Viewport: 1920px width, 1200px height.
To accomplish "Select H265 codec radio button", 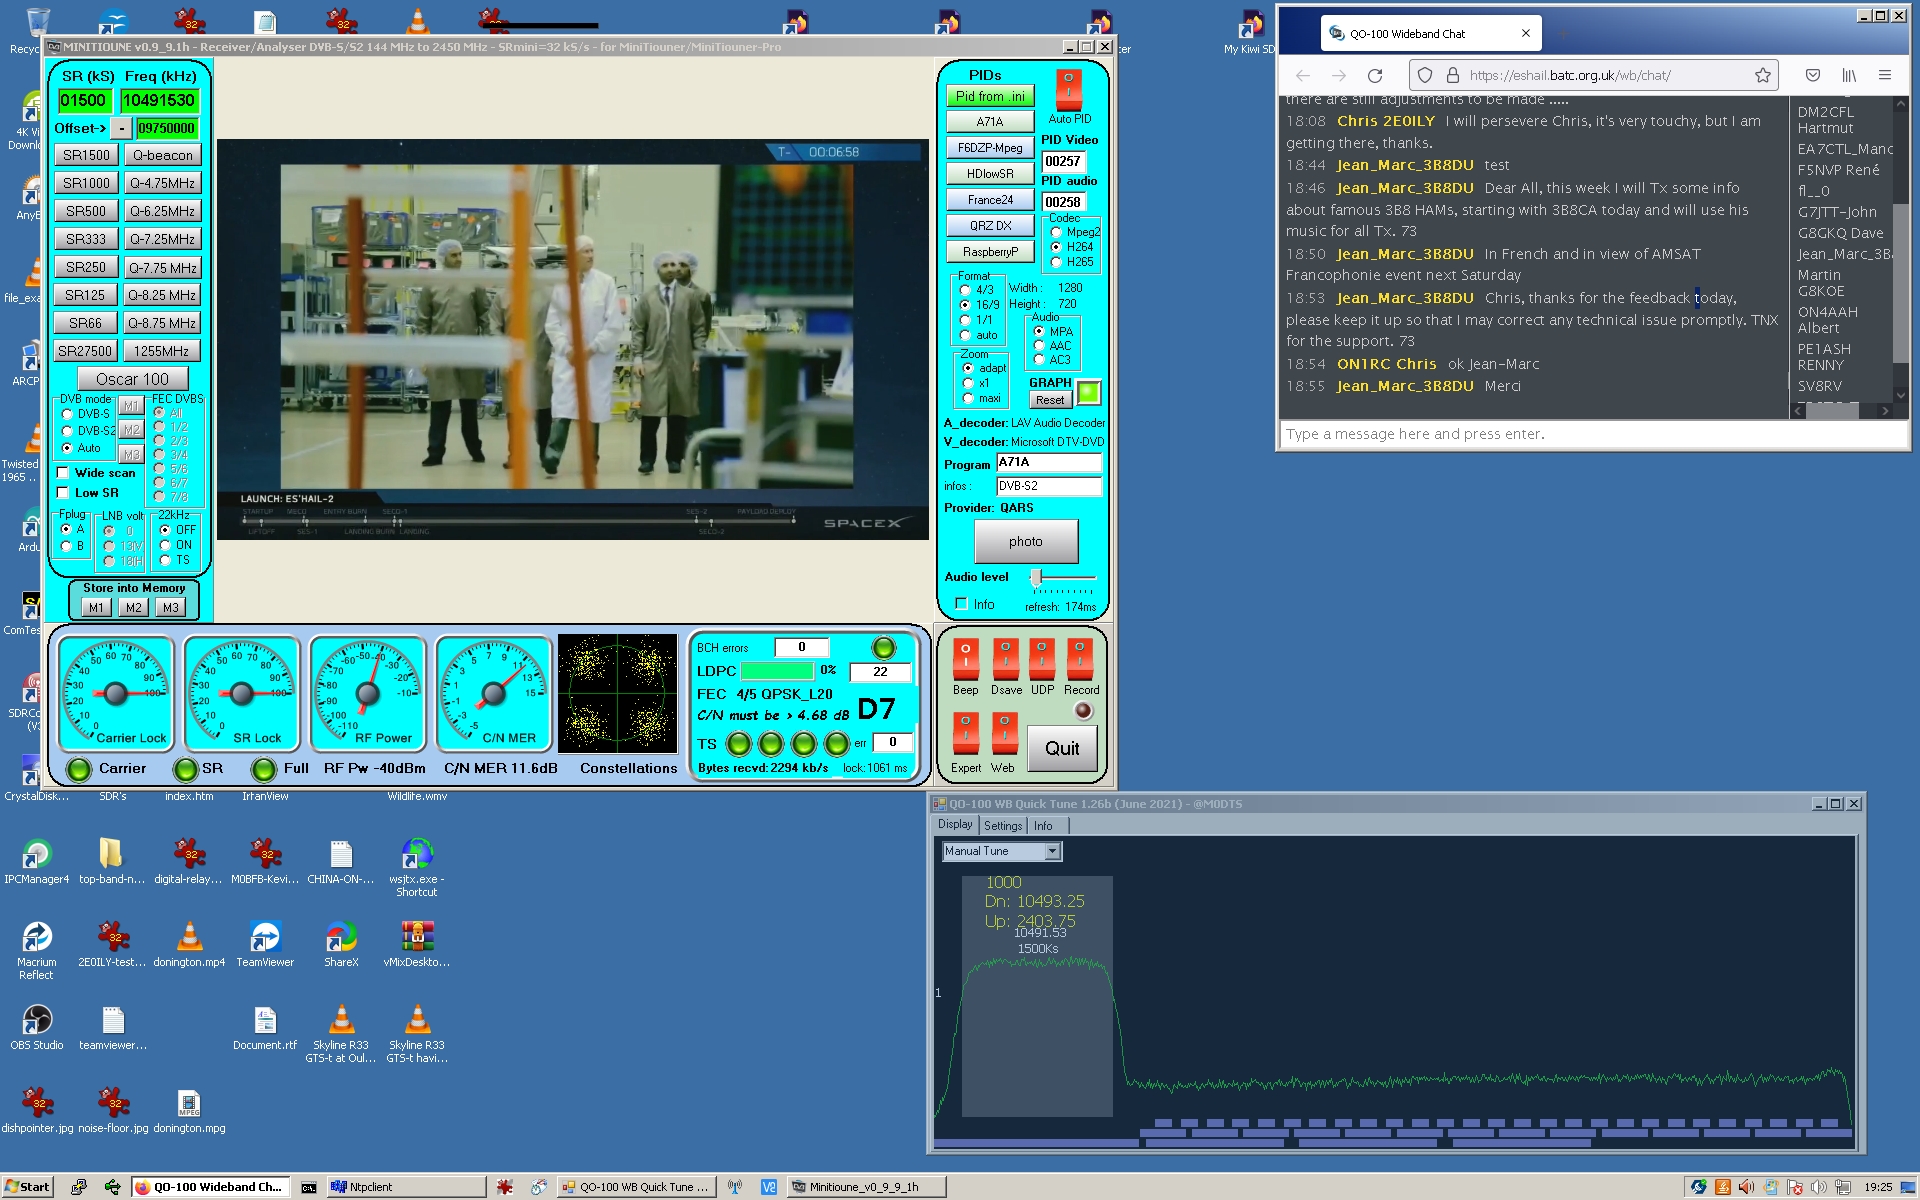I will click(1056, 262).
